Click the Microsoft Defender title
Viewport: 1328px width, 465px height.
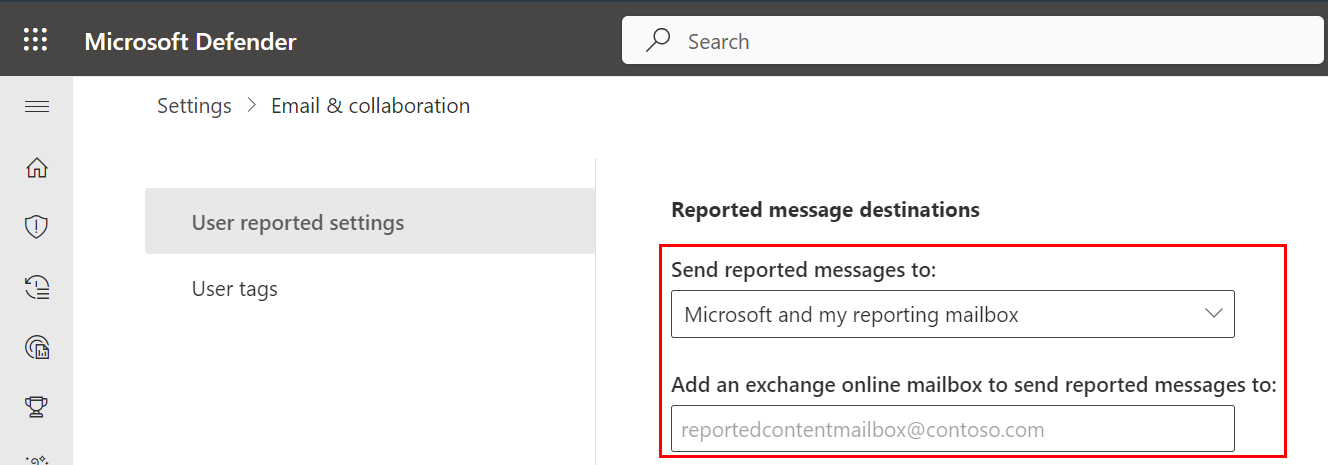click(190, 41)
